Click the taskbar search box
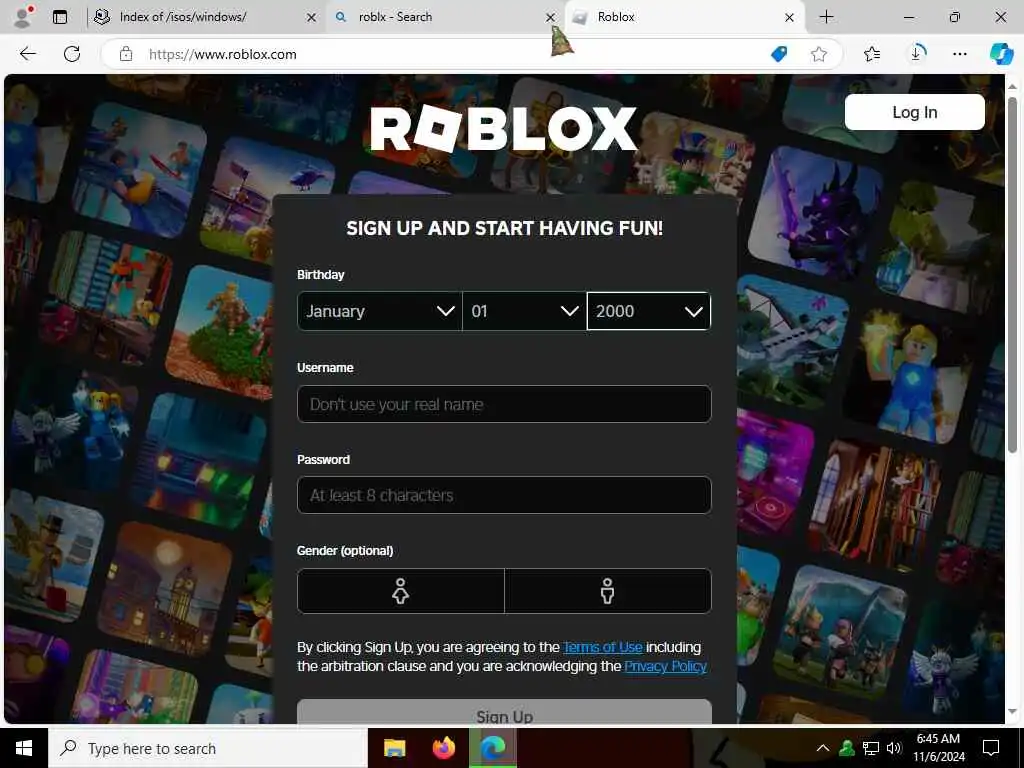 208,748
